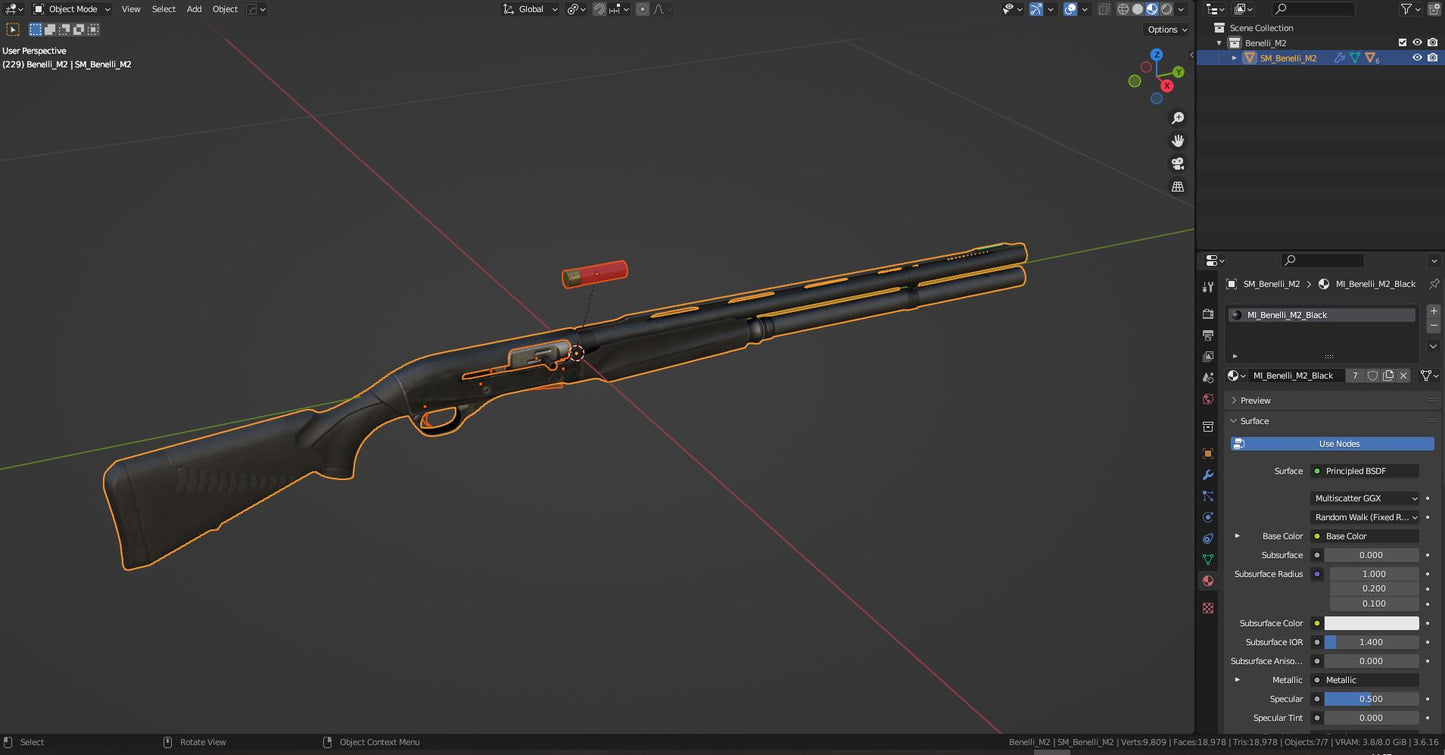Image resolution: width=1445 pixels, height=755 pixels.
Task: Expand the Preview section in material properties
Action: click(1253, 400)
